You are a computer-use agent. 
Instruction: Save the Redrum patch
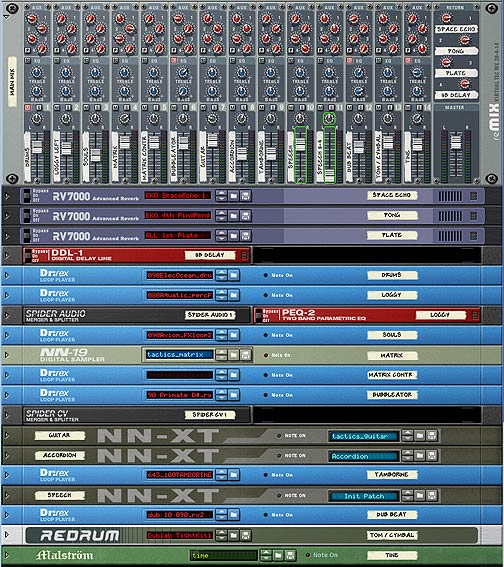click(245, 535)
